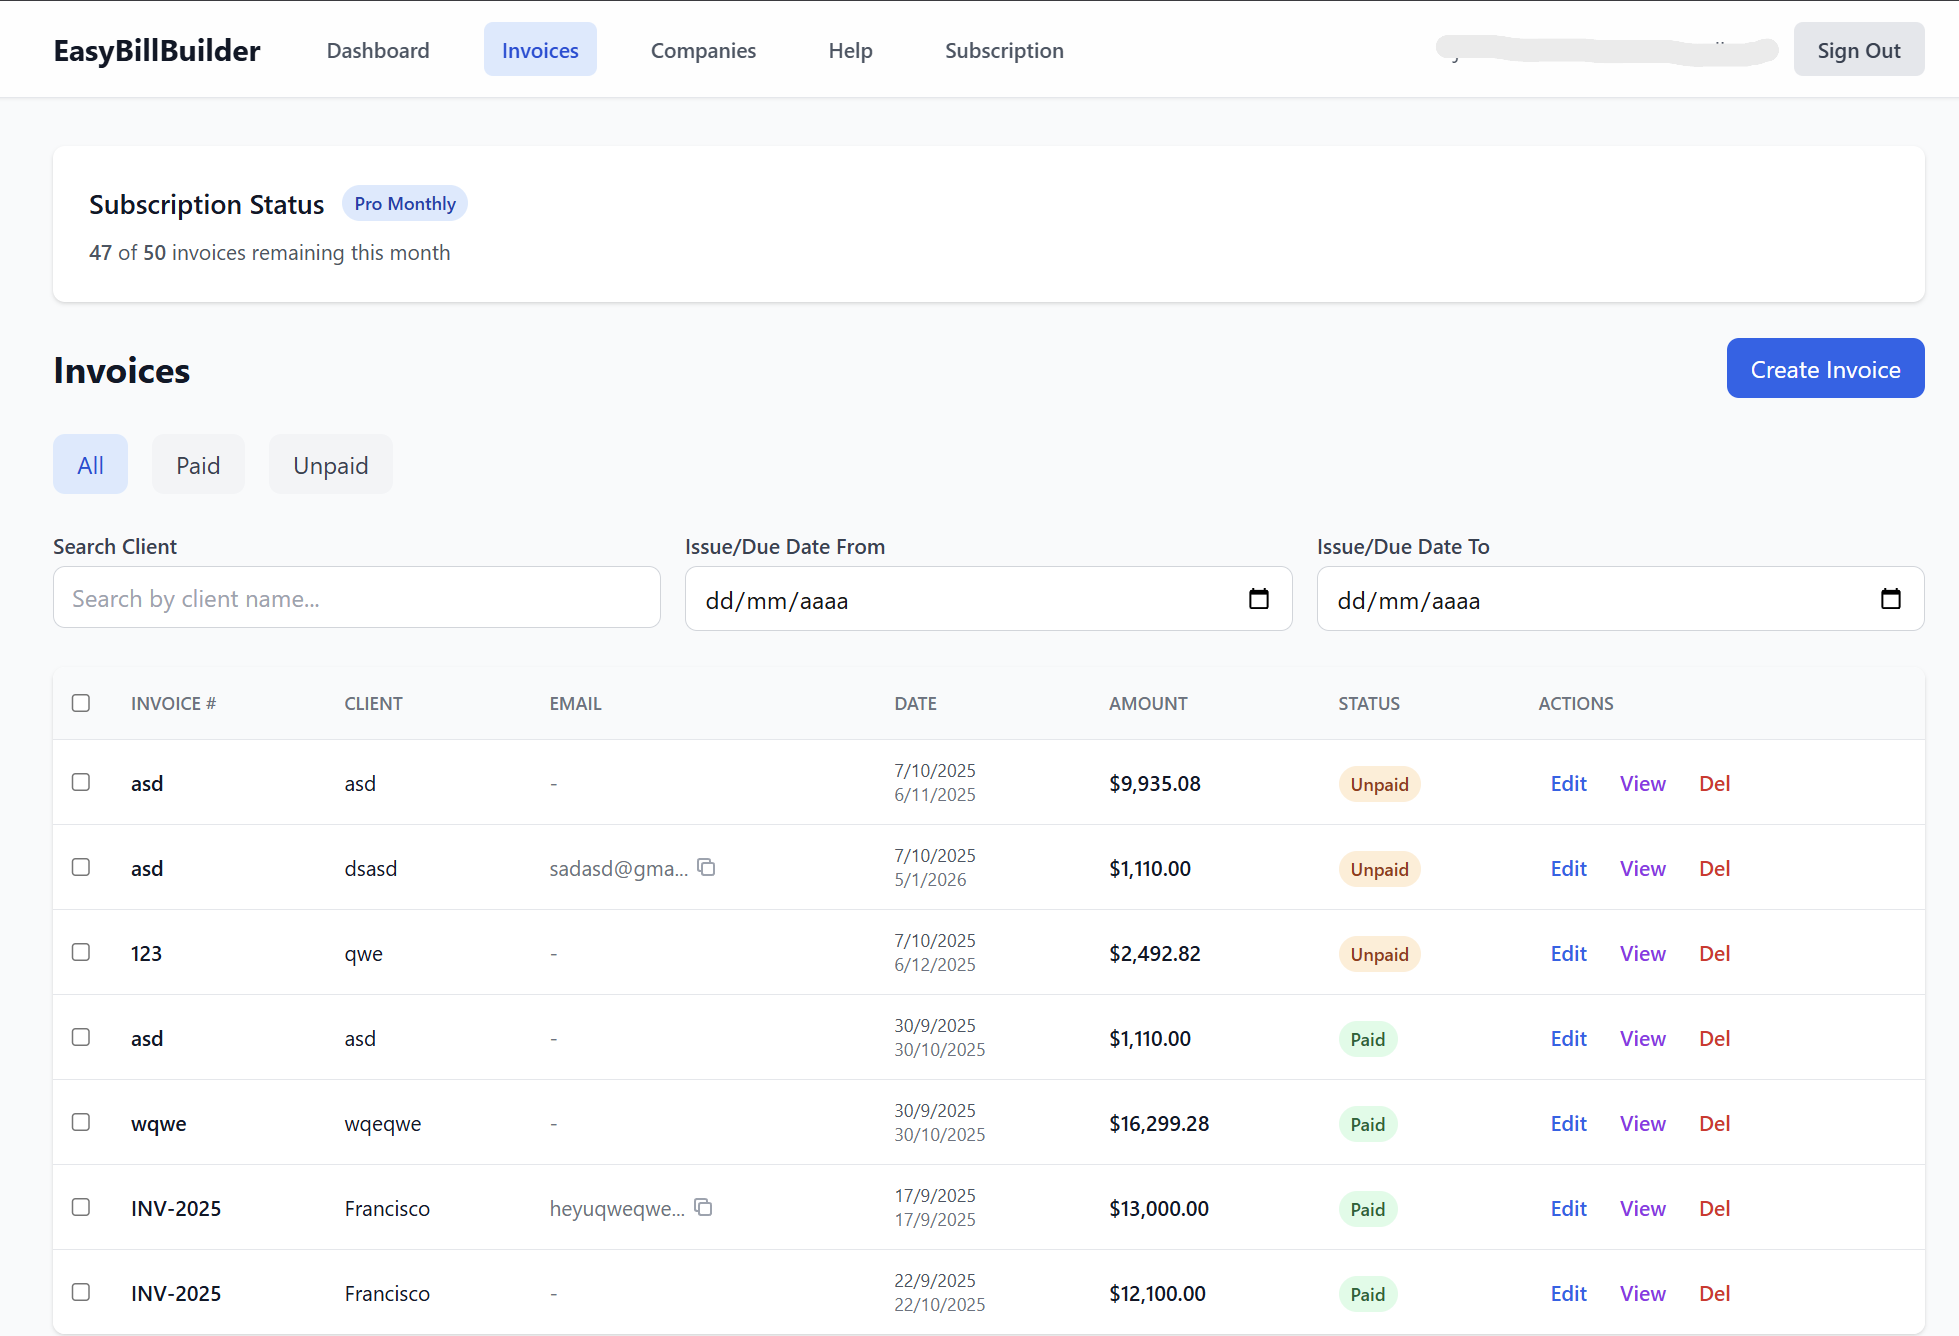This screenshot has width=1959, height=1336.
Task: Focus the Search by client name field
Action: (x=356, y=598)
